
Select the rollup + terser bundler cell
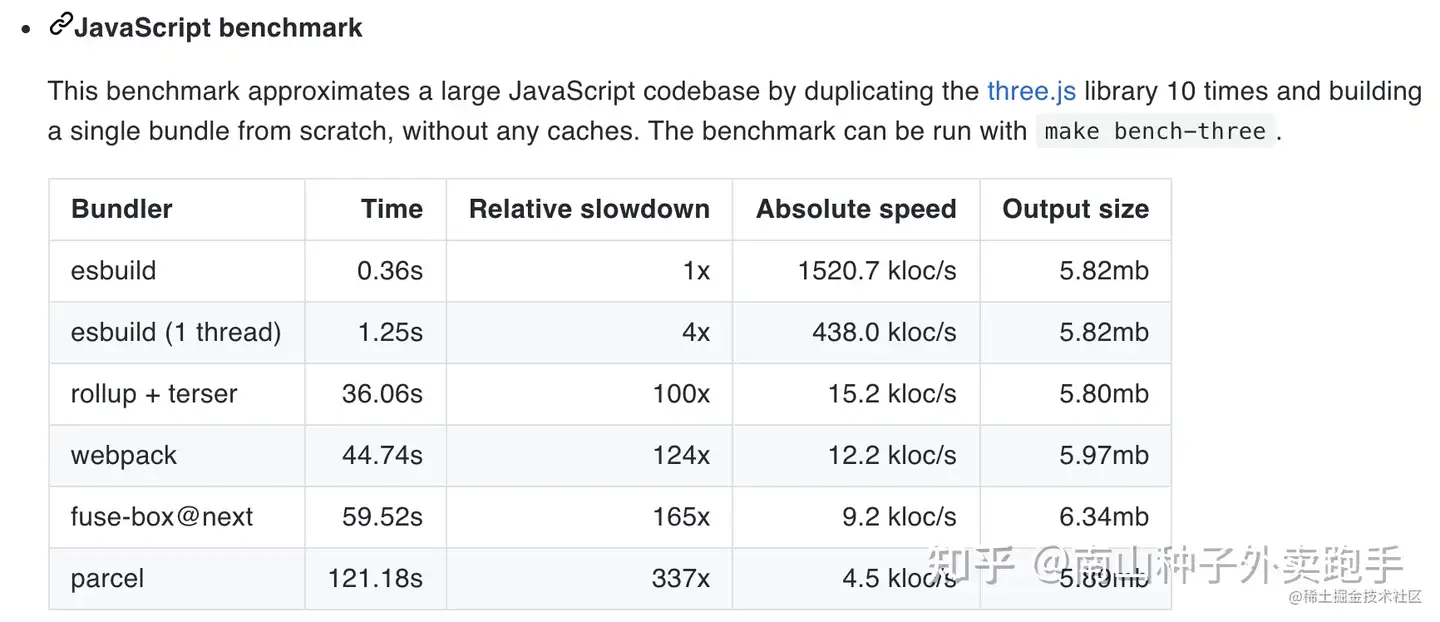point(154,394)
